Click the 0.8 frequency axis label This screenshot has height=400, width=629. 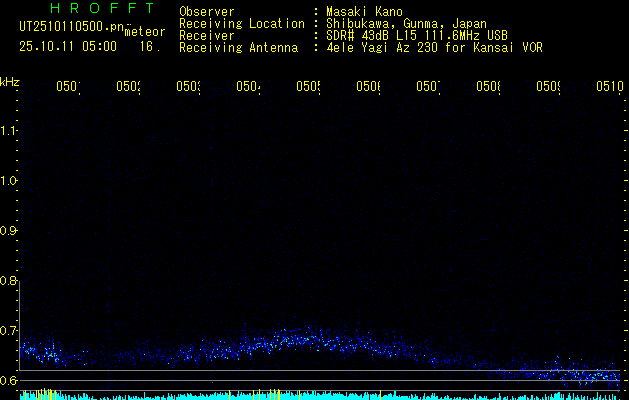pos(9,281)
